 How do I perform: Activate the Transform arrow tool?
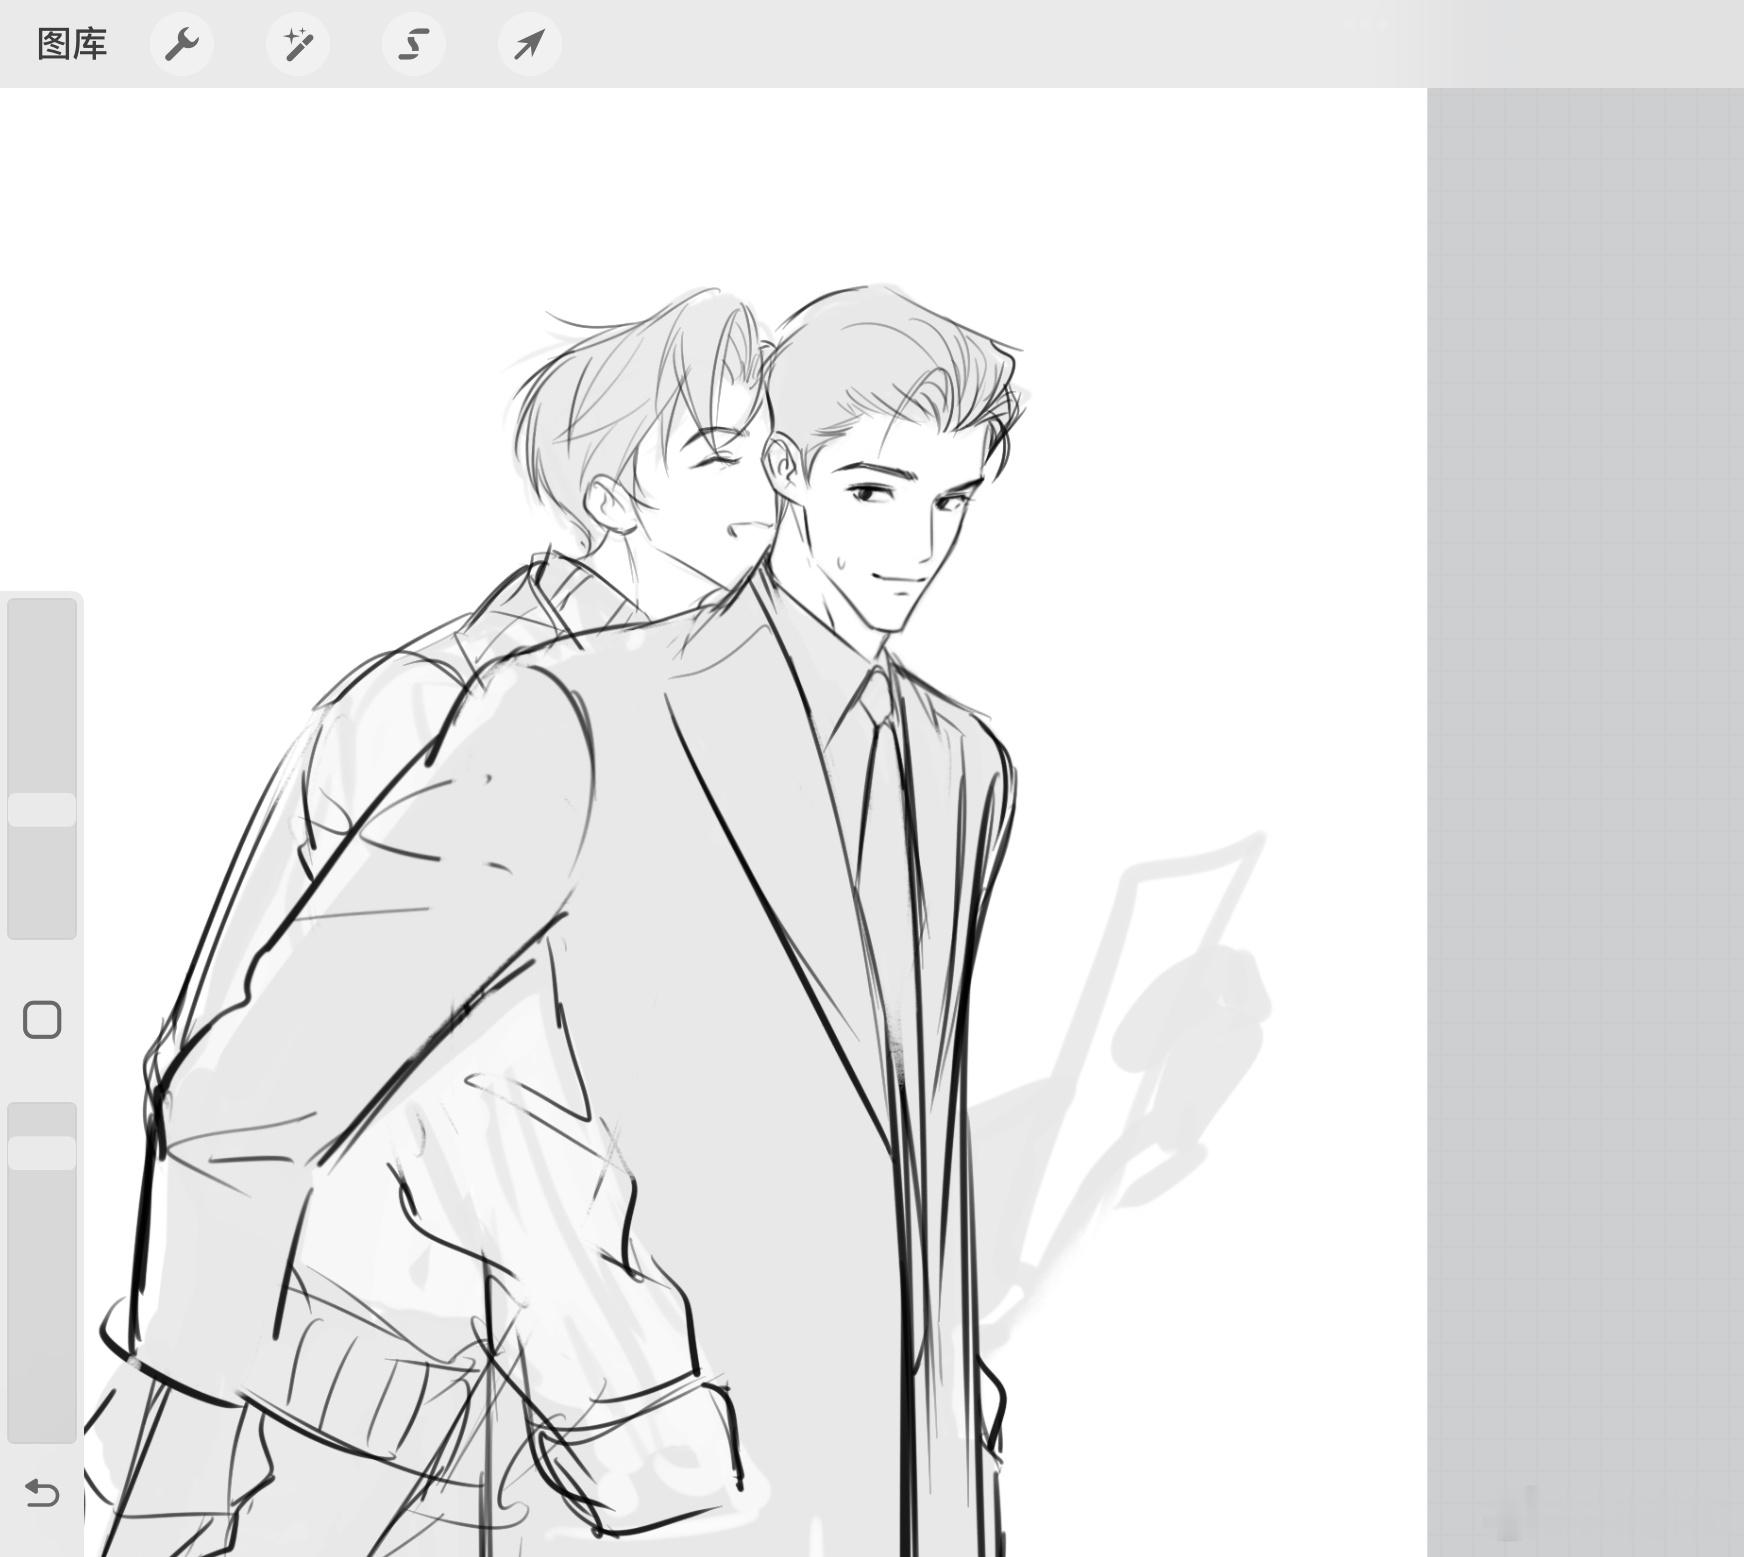(530, 44)
